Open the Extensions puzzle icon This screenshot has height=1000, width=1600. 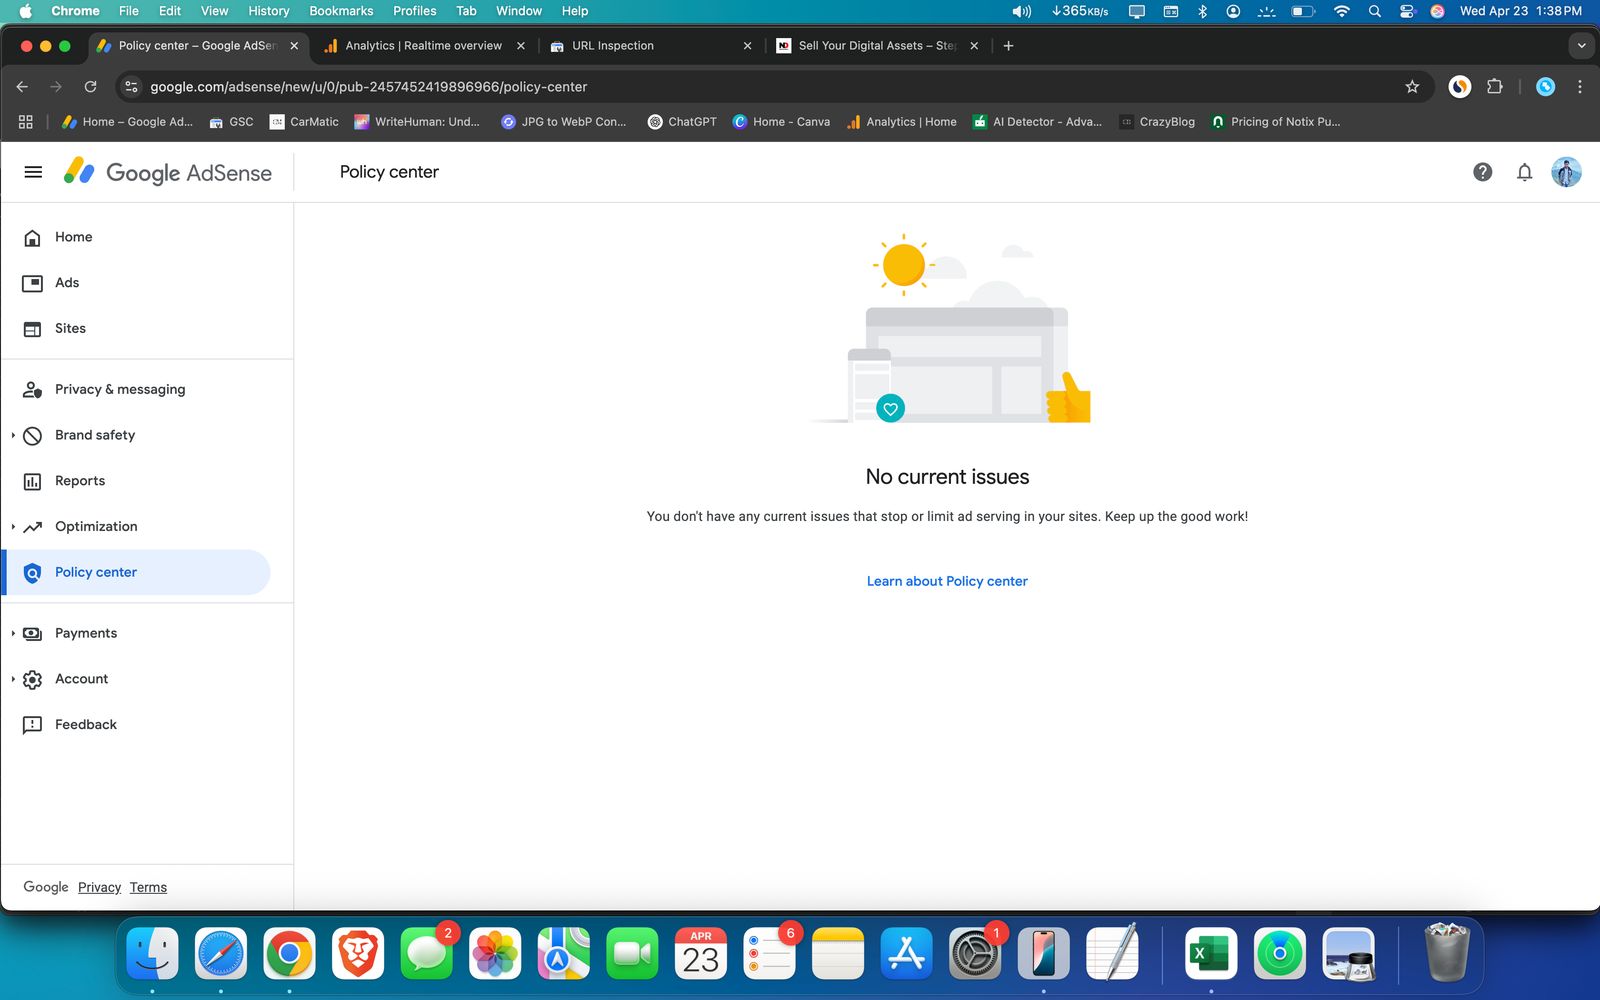[1495, 87]
